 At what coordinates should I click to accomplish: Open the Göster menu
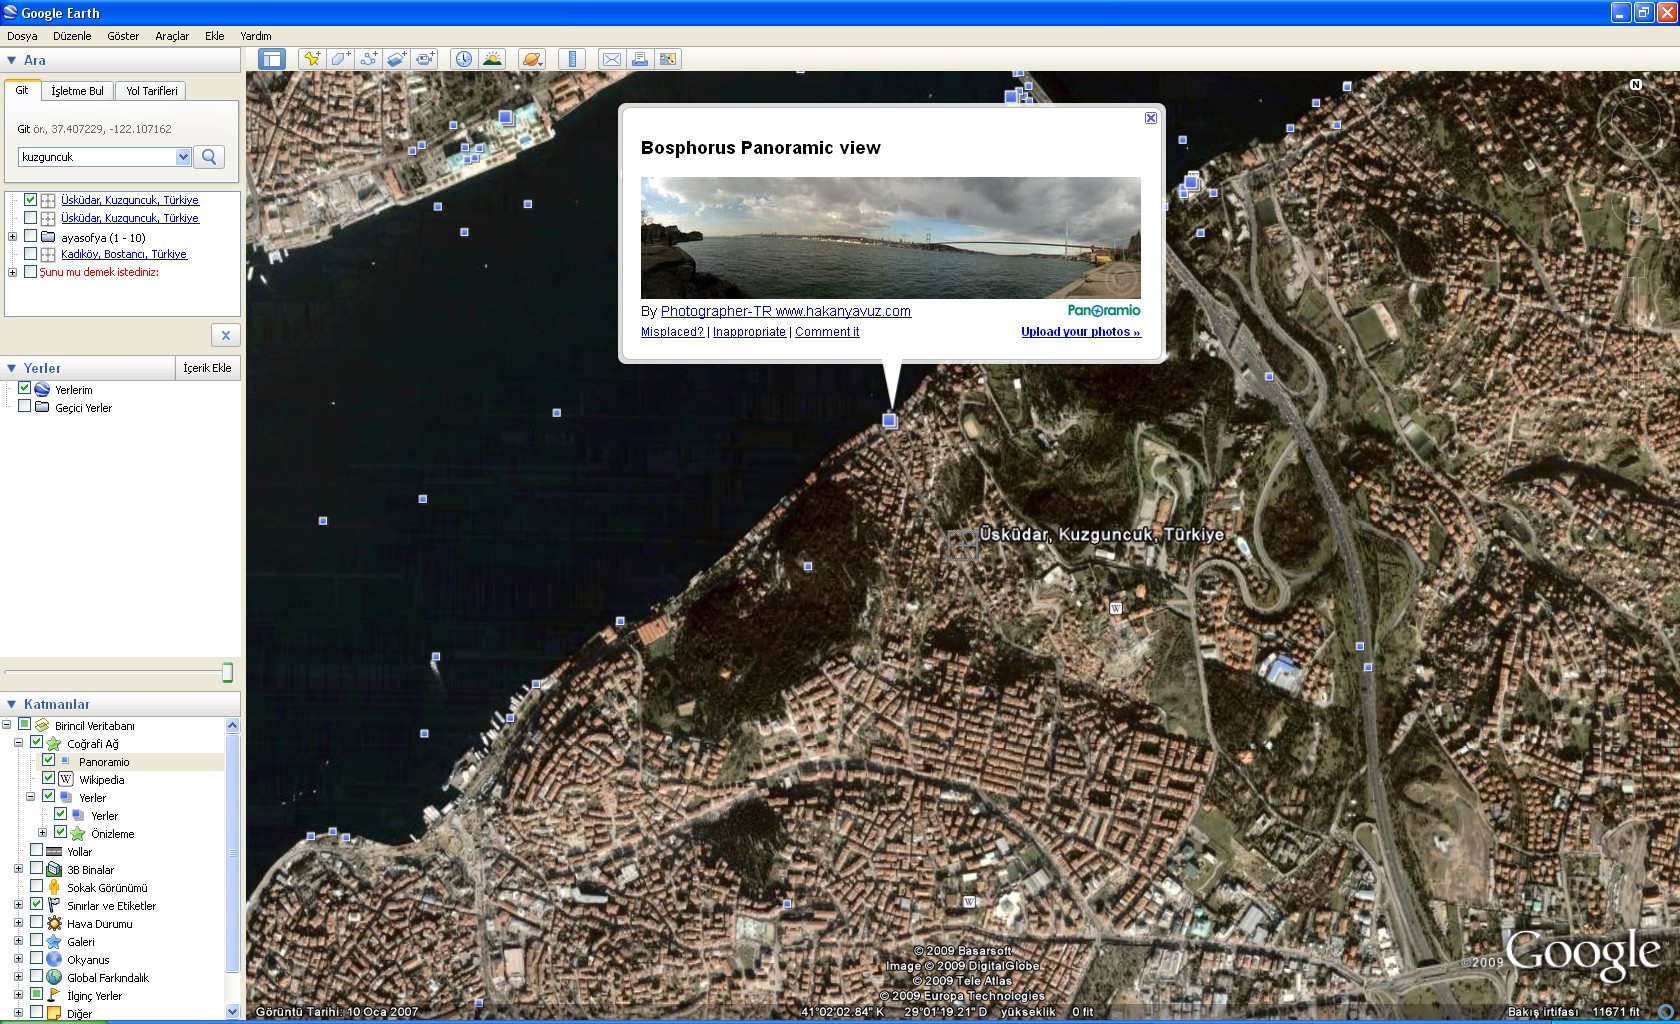[x=123, y=36]
